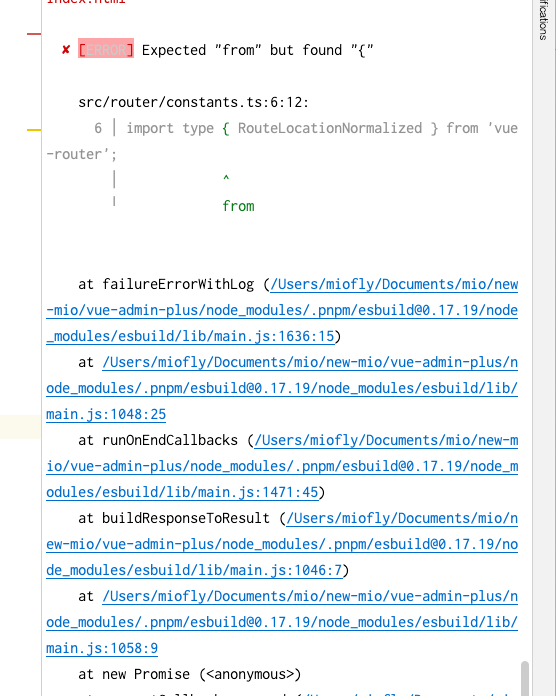Click the red error marker in the gutter

click(x=34, y=34)
